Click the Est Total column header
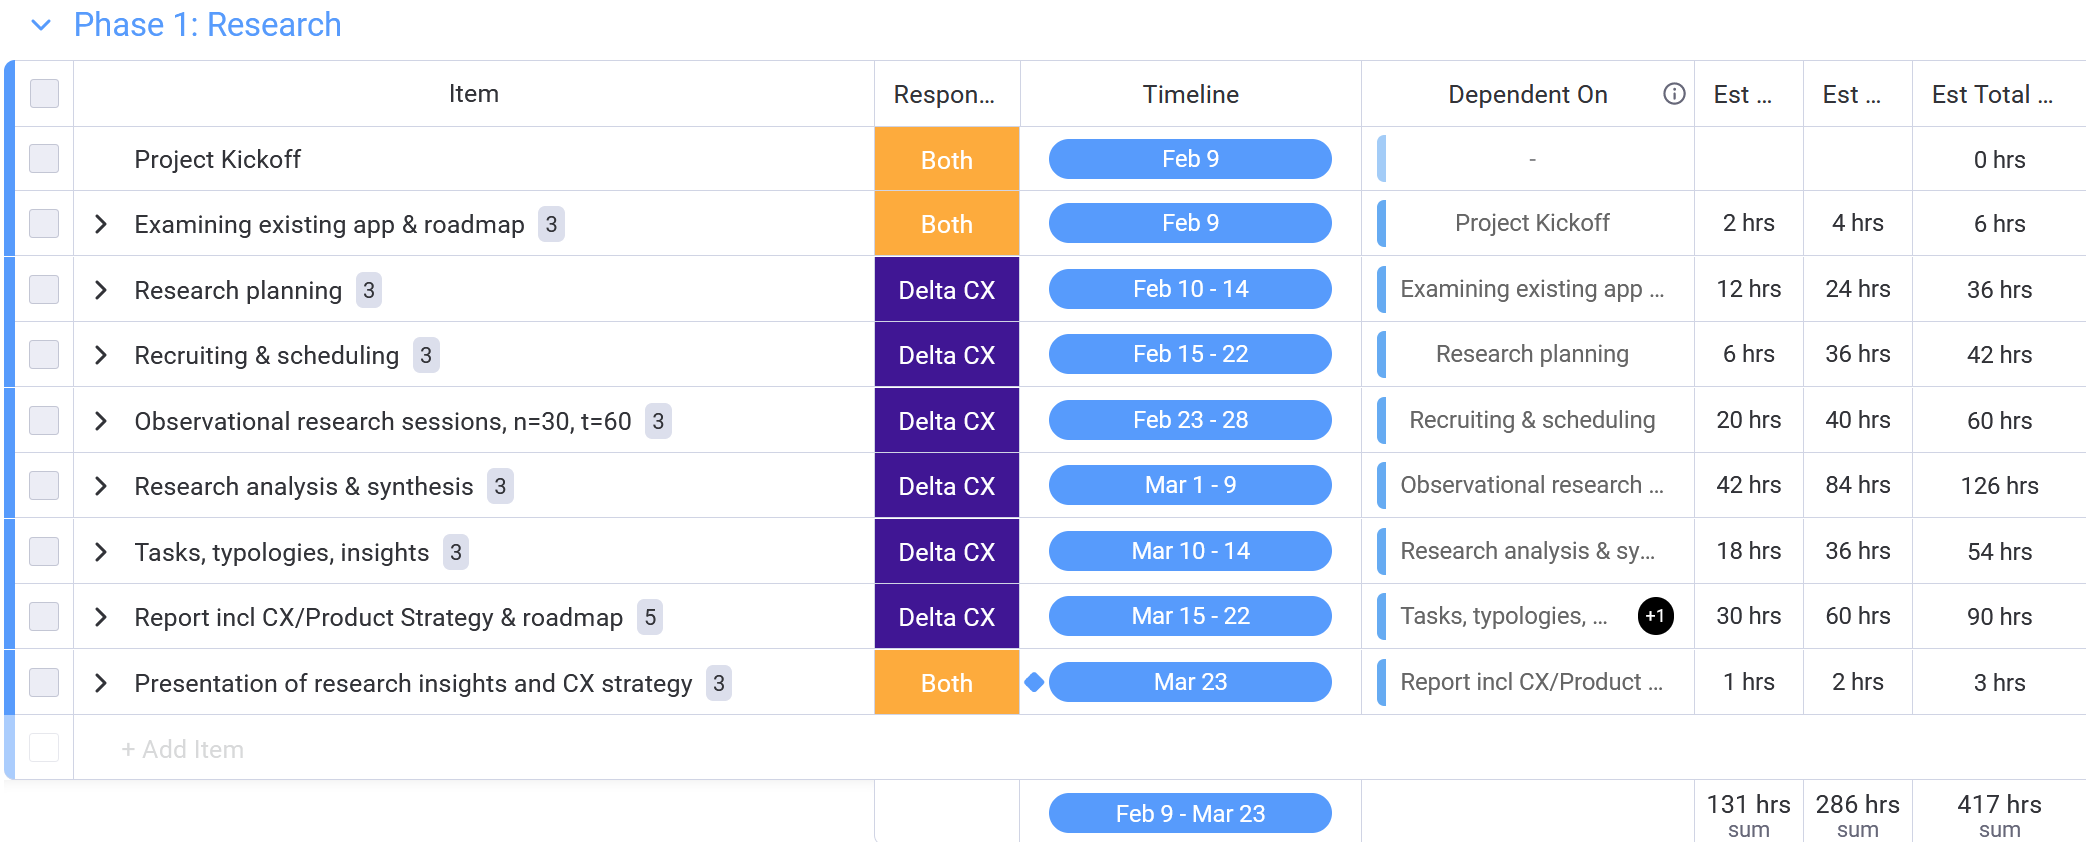Viewport: 2086px width, 842px height. [x=1991, y=94]
